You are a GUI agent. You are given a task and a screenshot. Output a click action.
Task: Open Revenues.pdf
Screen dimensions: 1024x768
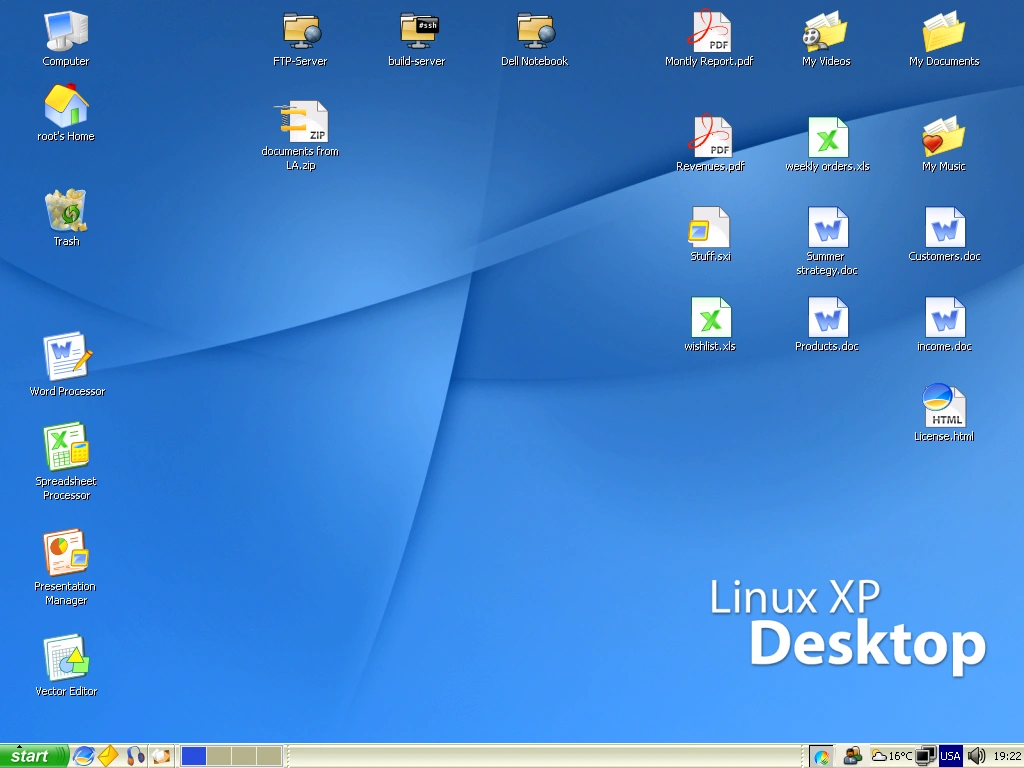click(709, 135)
